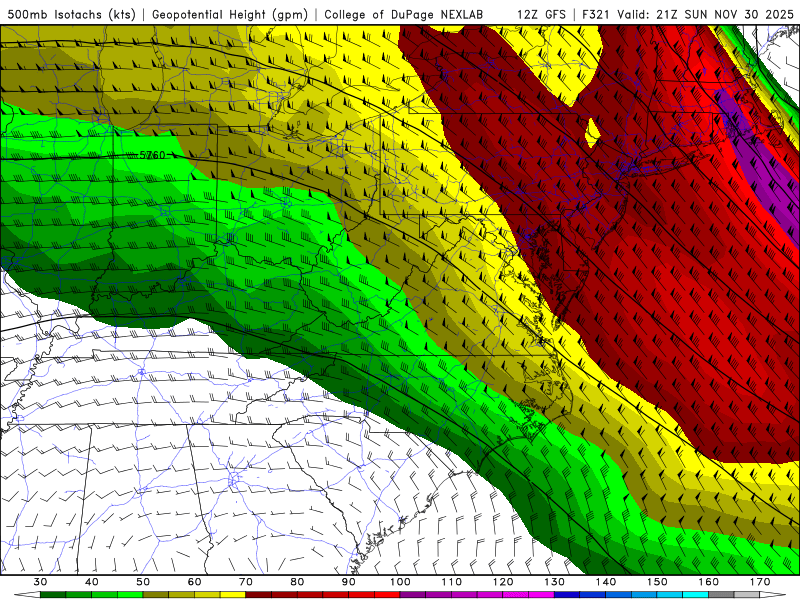The height and width of the screenshot is (600, 800).
Task: Click the '5760' height contour label
Action: click(152, 155)
